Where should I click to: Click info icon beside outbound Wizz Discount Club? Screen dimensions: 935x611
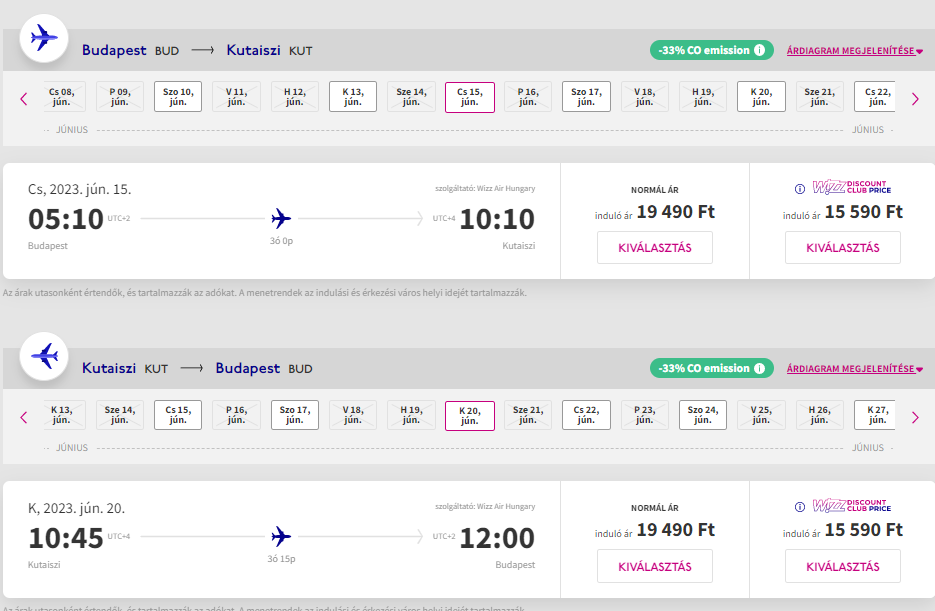pyautogui.click(x=800, y=188)
